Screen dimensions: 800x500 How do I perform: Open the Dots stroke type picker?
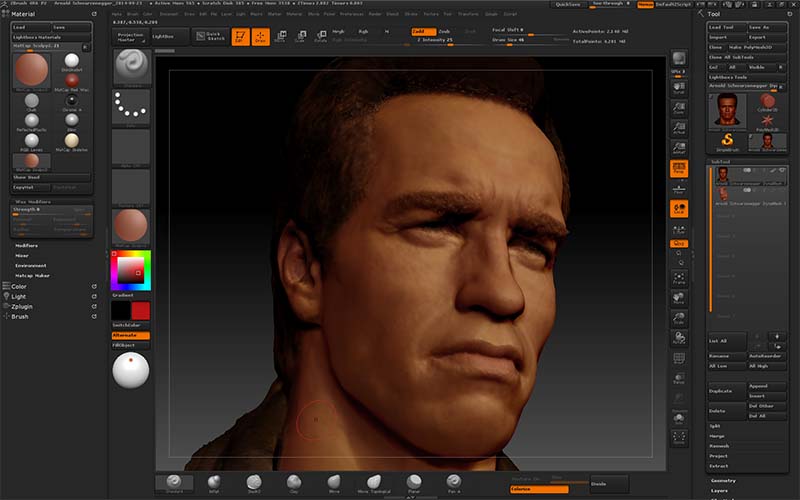pyautogui.click(x=131, y=108)
